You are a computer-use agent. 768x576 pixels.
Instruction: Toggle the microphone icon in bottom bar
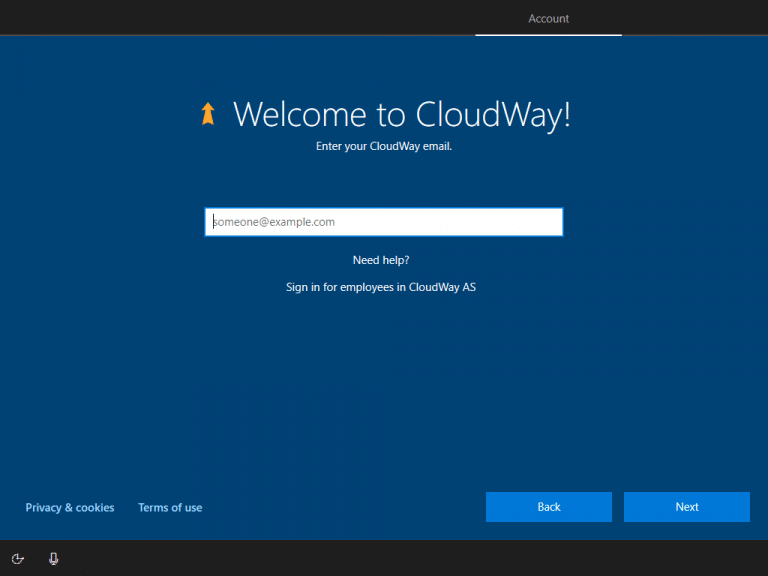click(53, 559)
